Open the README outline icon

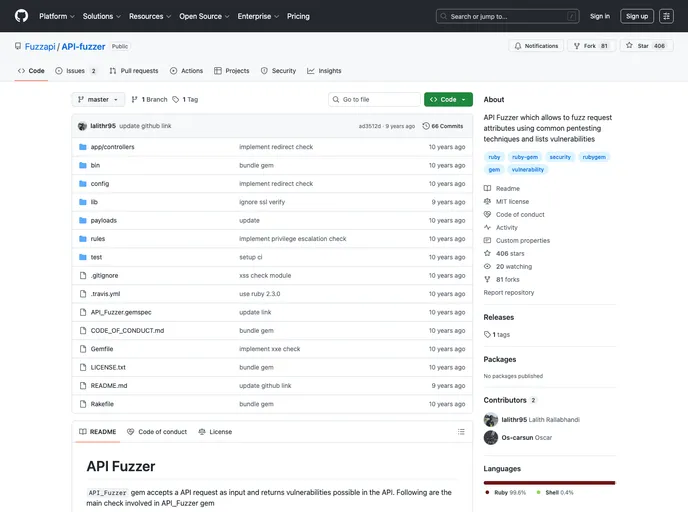(460, 432)
